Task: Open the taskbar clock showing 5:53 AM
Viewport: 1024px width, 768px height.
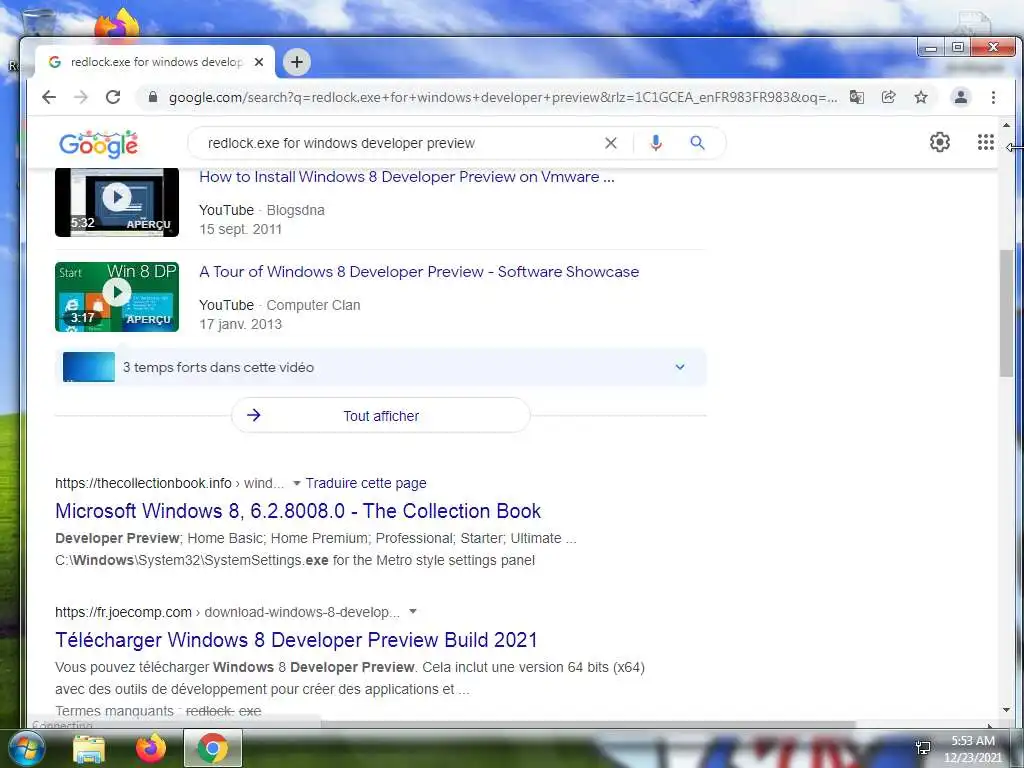Action: click(x=972, y=749)
